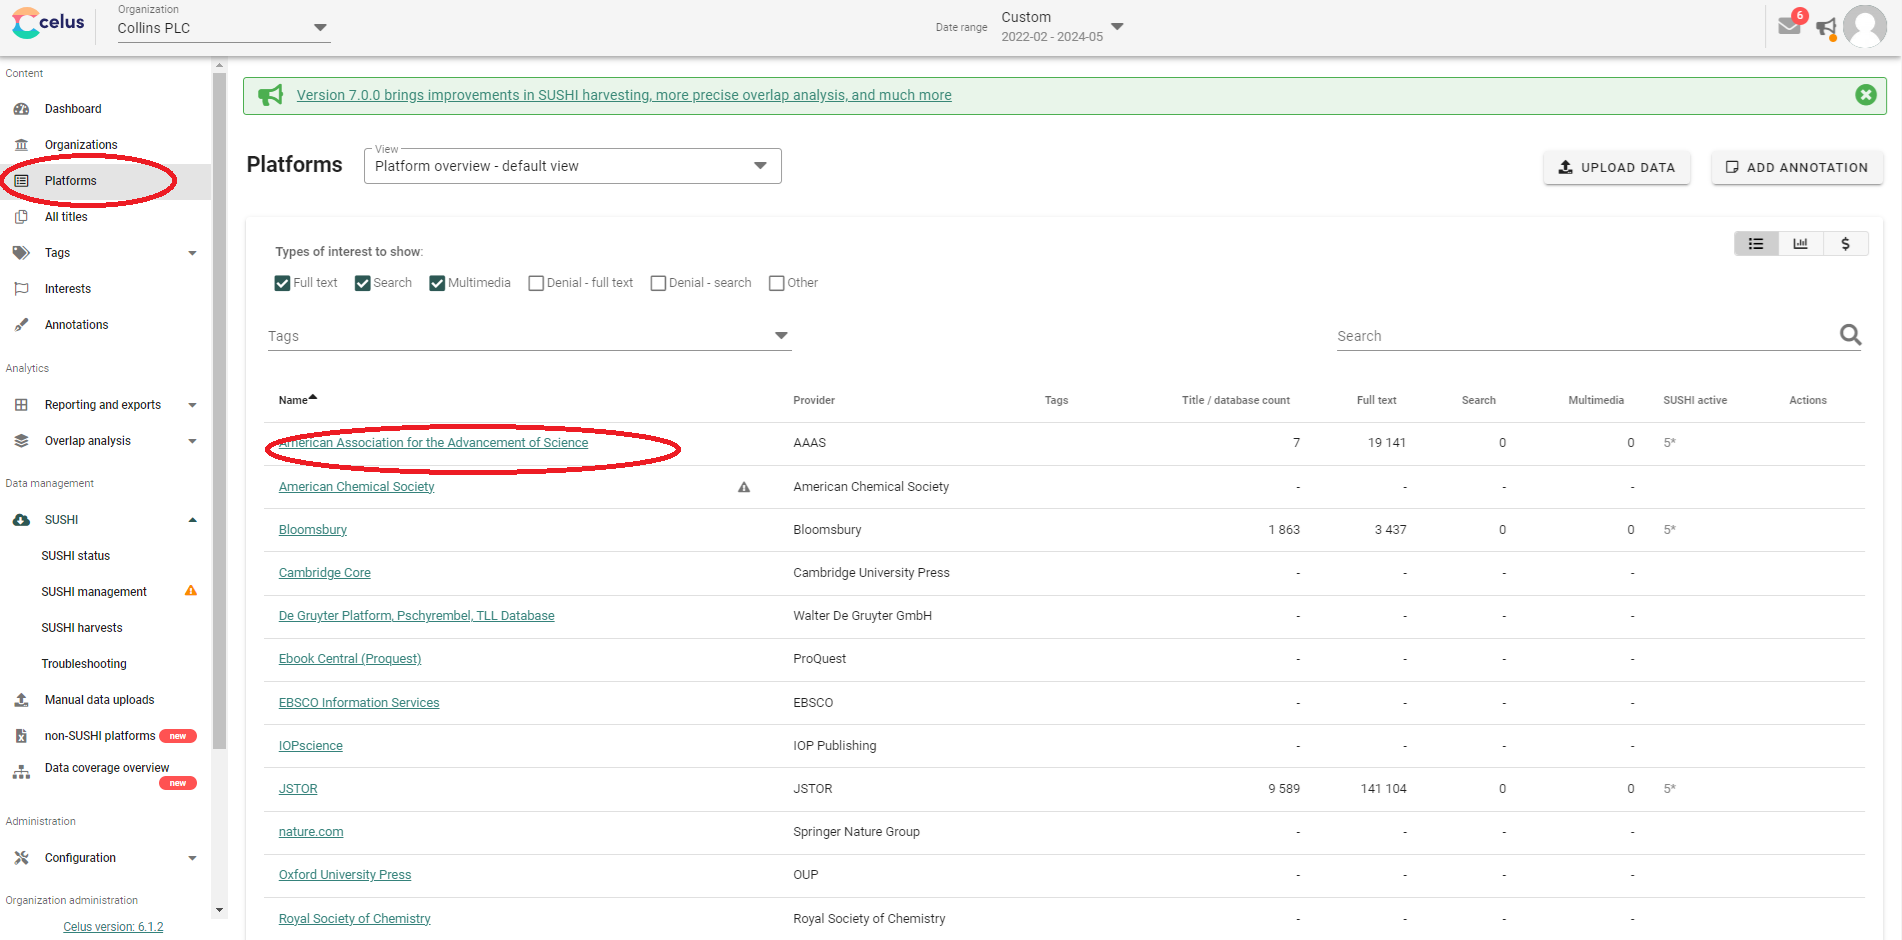Switch to chart view icon
The height and width of the screenshot is (940, 1902).
pos(1801,243)
